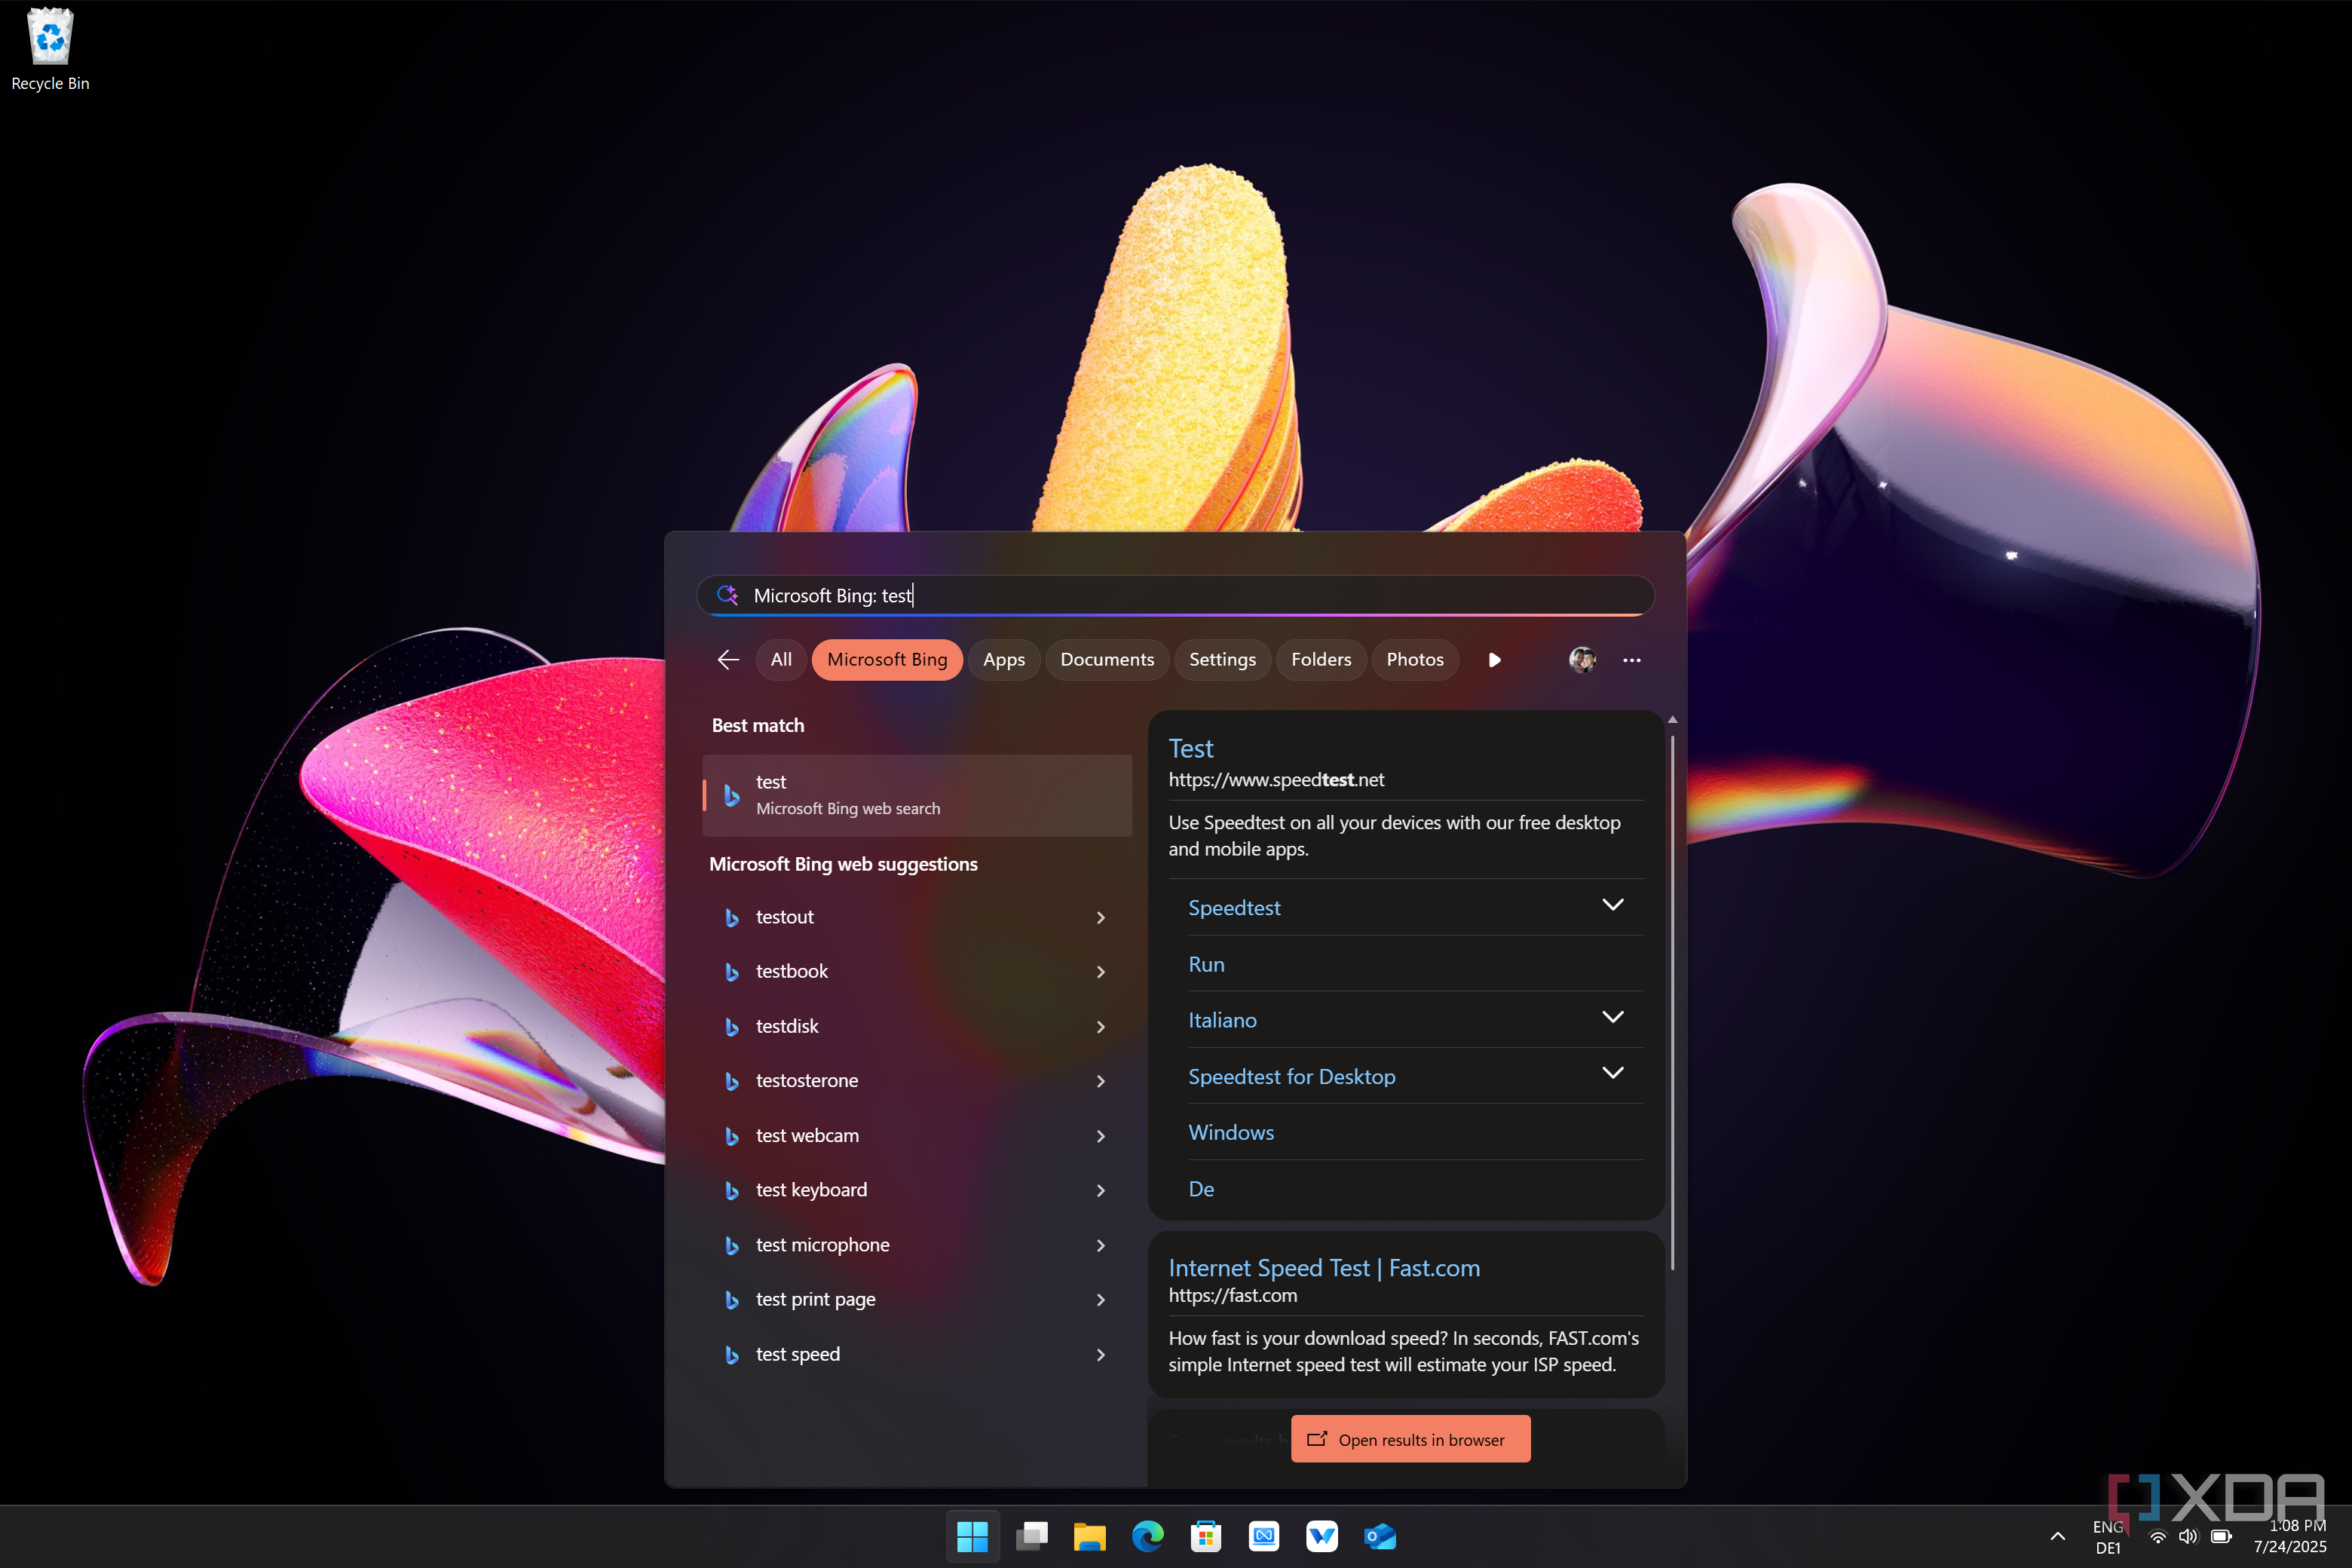Open the Windows link
Image resolution: width=2352 pixels, height=1568 pixels.
(x=1231, y=1132)
